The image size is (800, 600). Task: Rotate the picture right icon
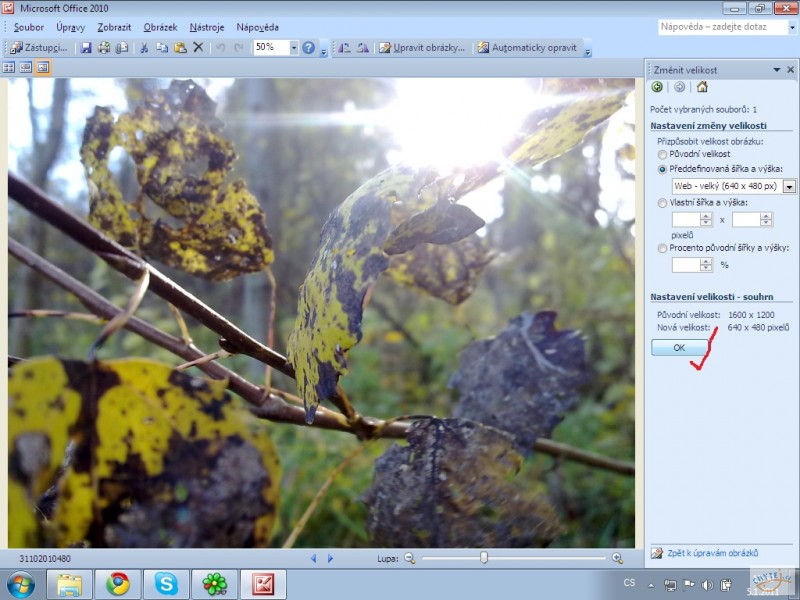(363, 48)
